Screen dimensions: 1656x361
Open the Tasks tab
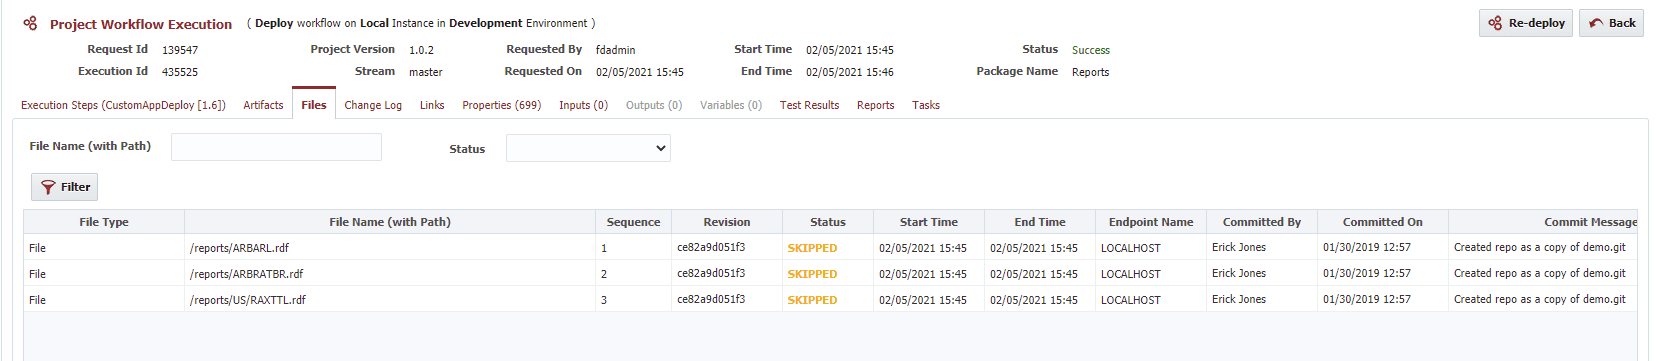pyautogui.click(x=926, y=105)
